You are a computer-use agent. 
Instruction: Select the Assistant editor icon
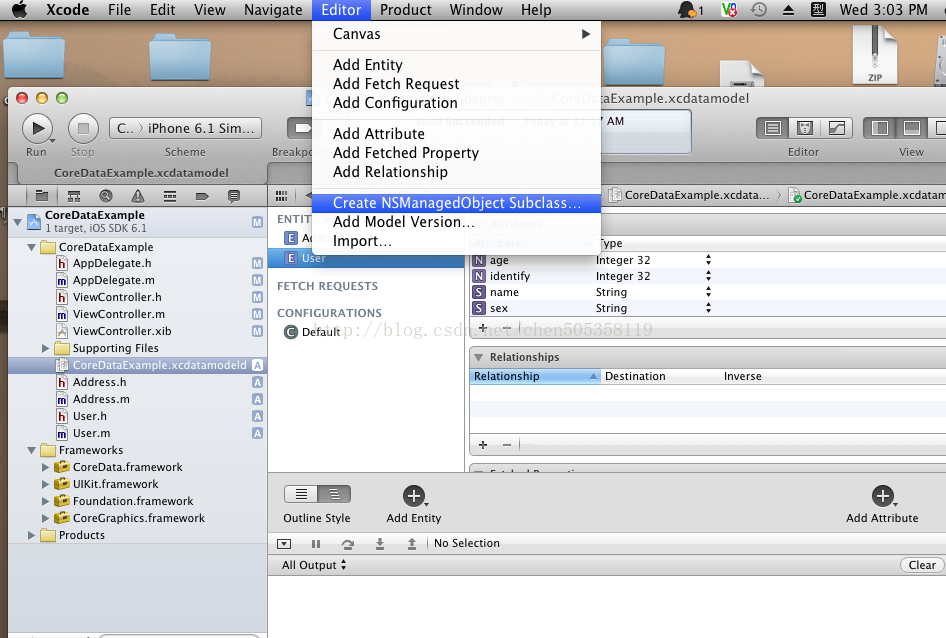coord(805,128)
